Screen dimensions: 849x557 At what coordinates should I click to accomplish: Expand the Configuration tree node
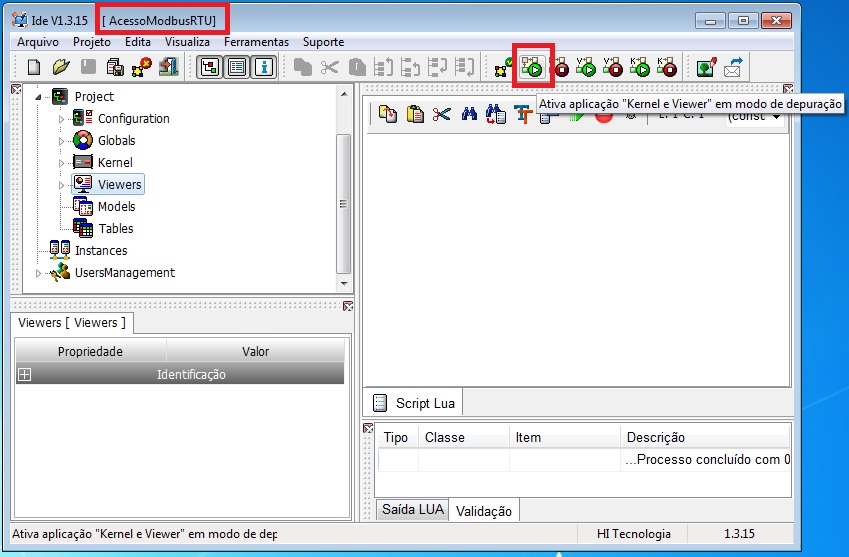(x=61, y=119)
